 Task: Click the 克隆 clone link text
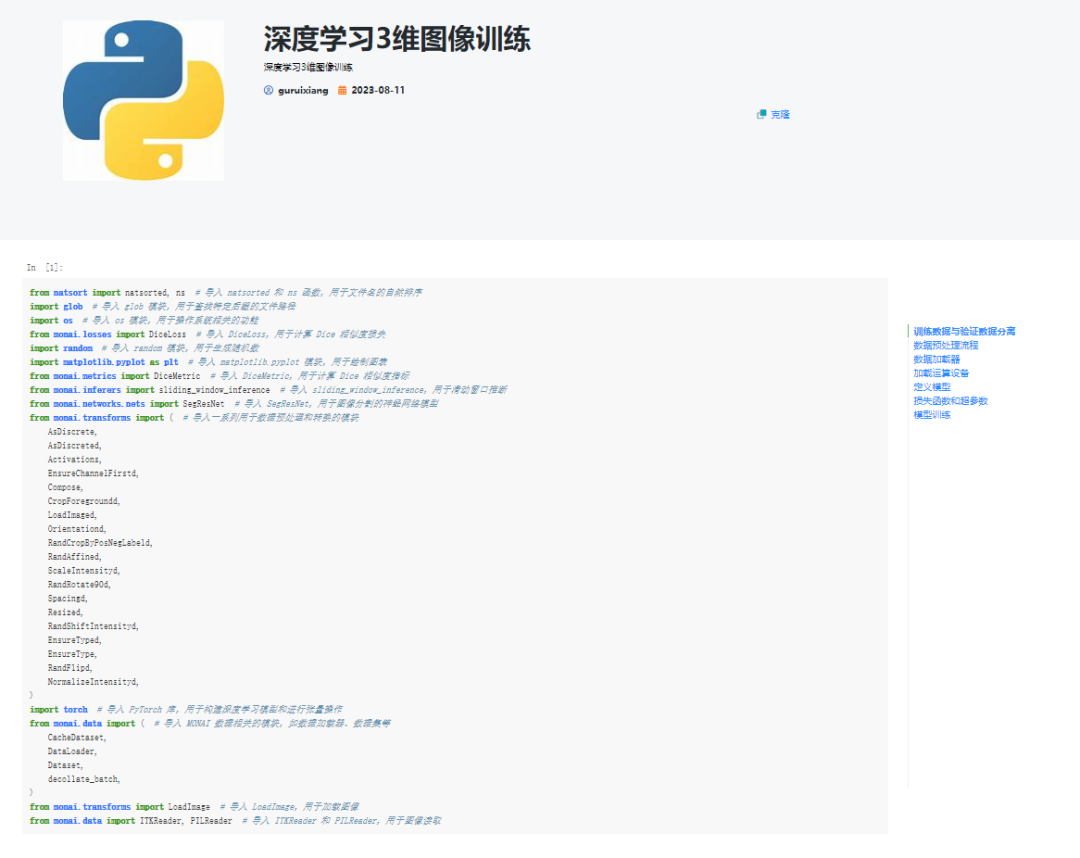coord(780,114)
